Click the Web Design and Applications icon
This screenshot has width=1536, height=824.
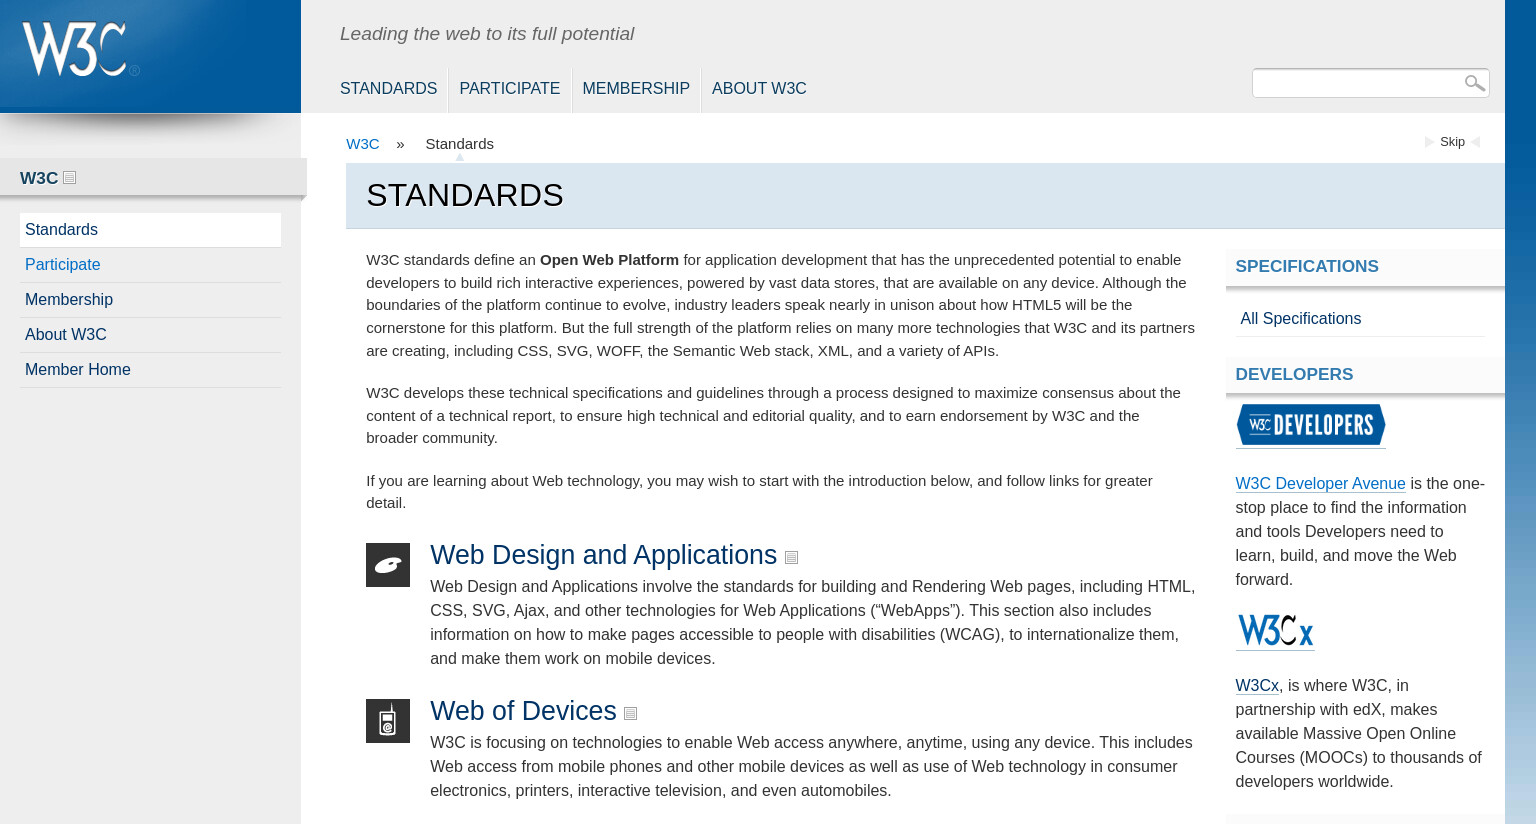coord(388,565)
